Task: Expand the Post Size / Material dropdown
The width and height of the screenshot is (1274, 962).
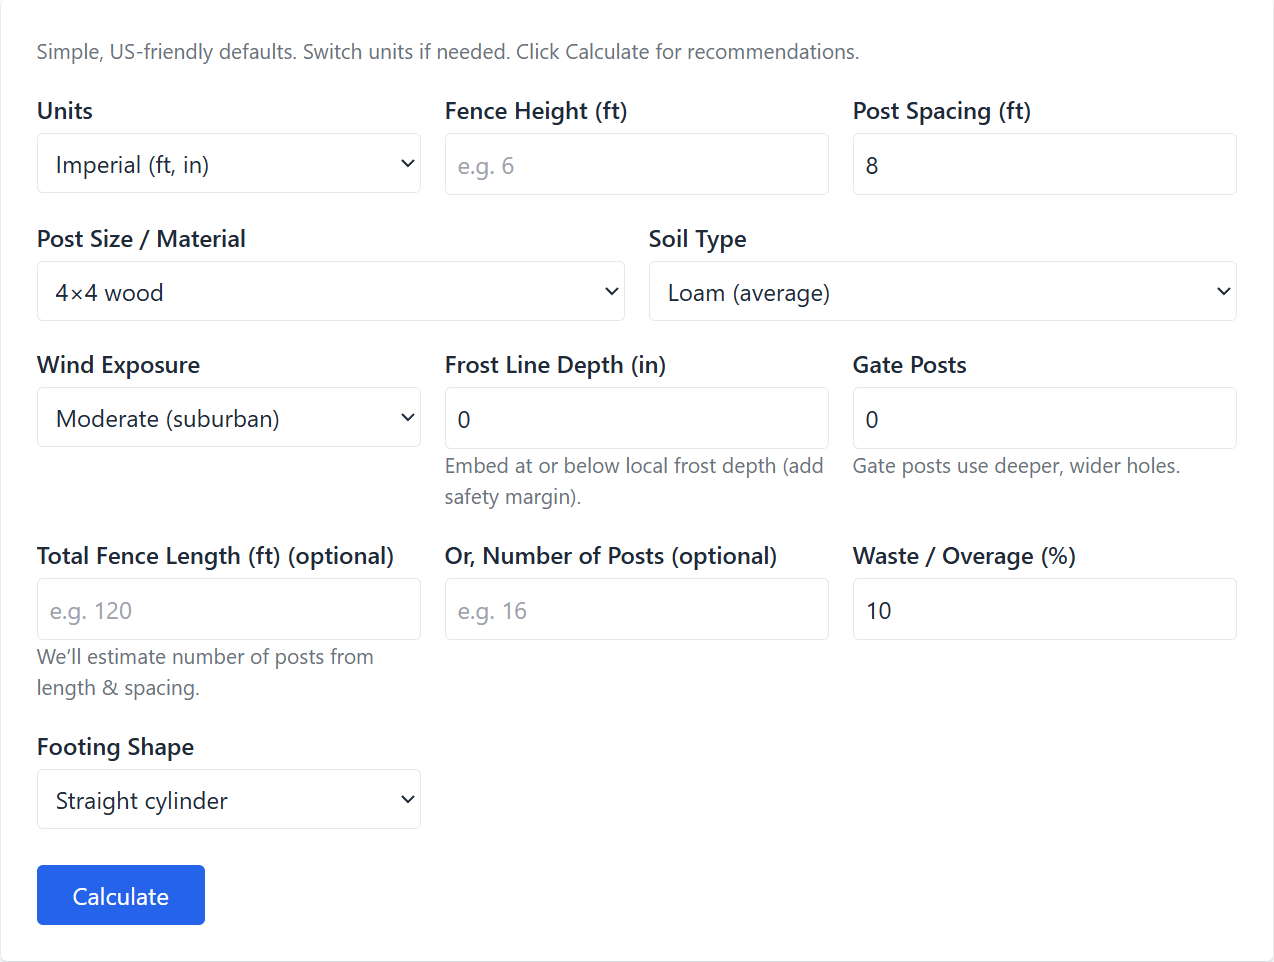Action: pyautogui.click(x=330, y=292)
